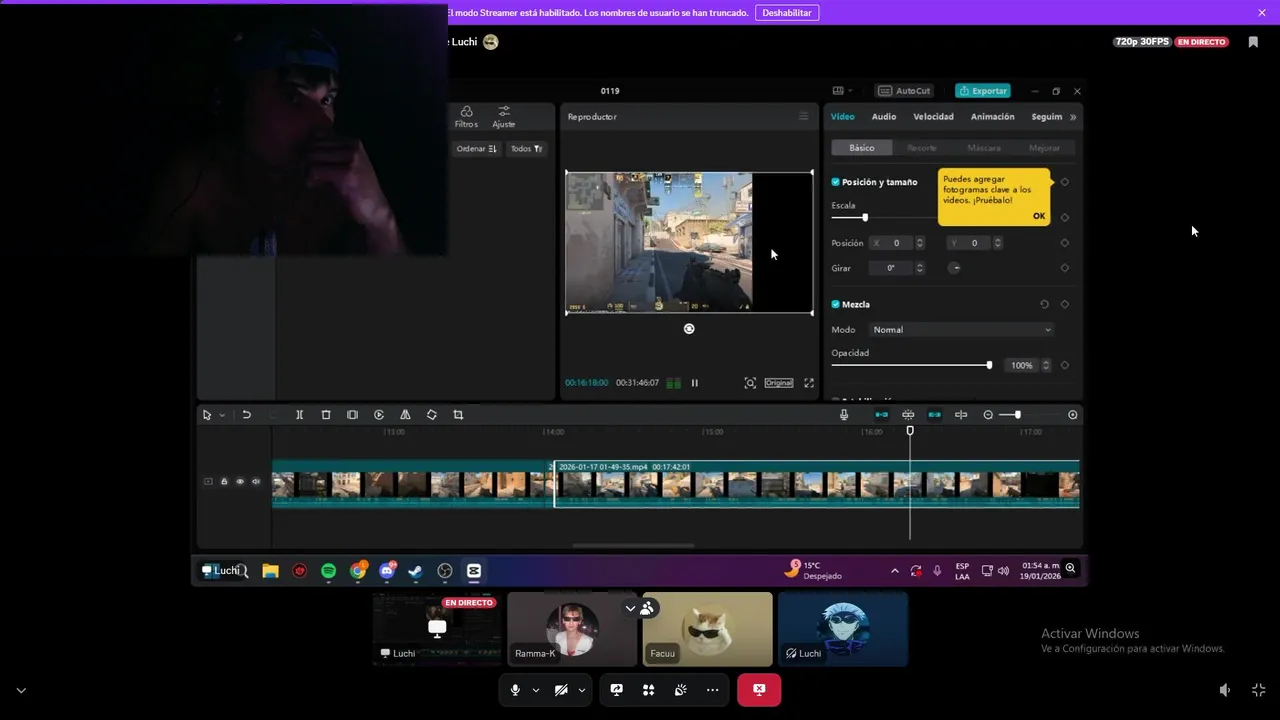Open the layout dropdown next to AutoCut
This screenshot has height=720, width=1280.
842,91
